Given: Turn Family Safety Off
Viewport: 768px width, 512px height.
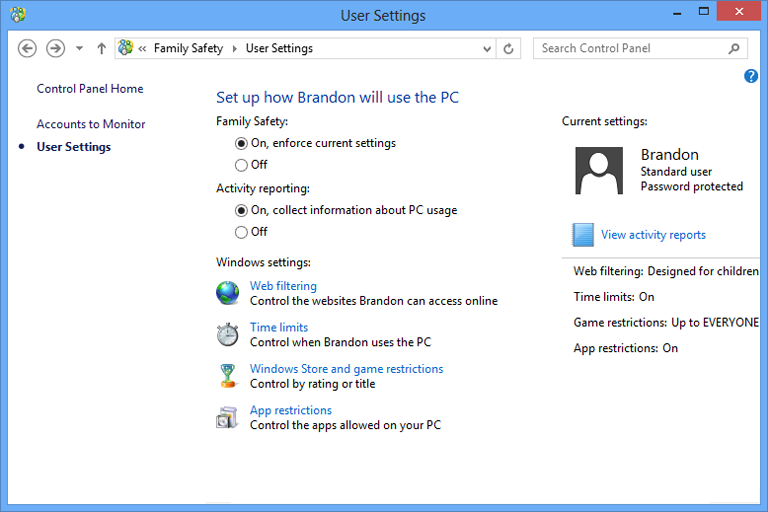Looking at the screenshot, I should pos(241,165).
